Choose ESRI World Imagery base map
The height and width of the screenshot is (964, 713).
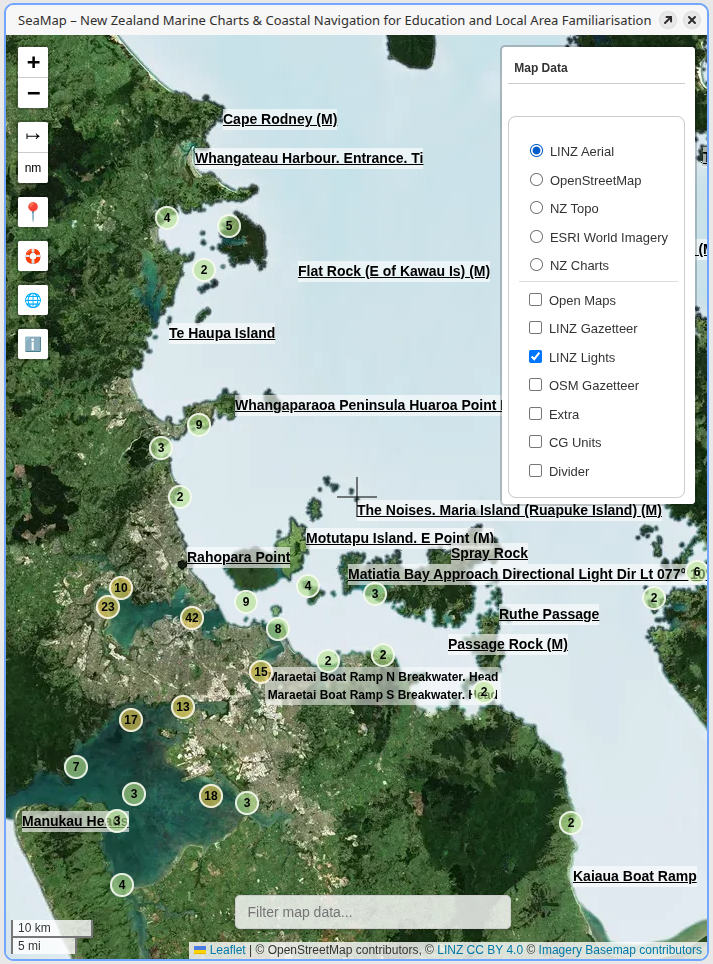(536, 237)
